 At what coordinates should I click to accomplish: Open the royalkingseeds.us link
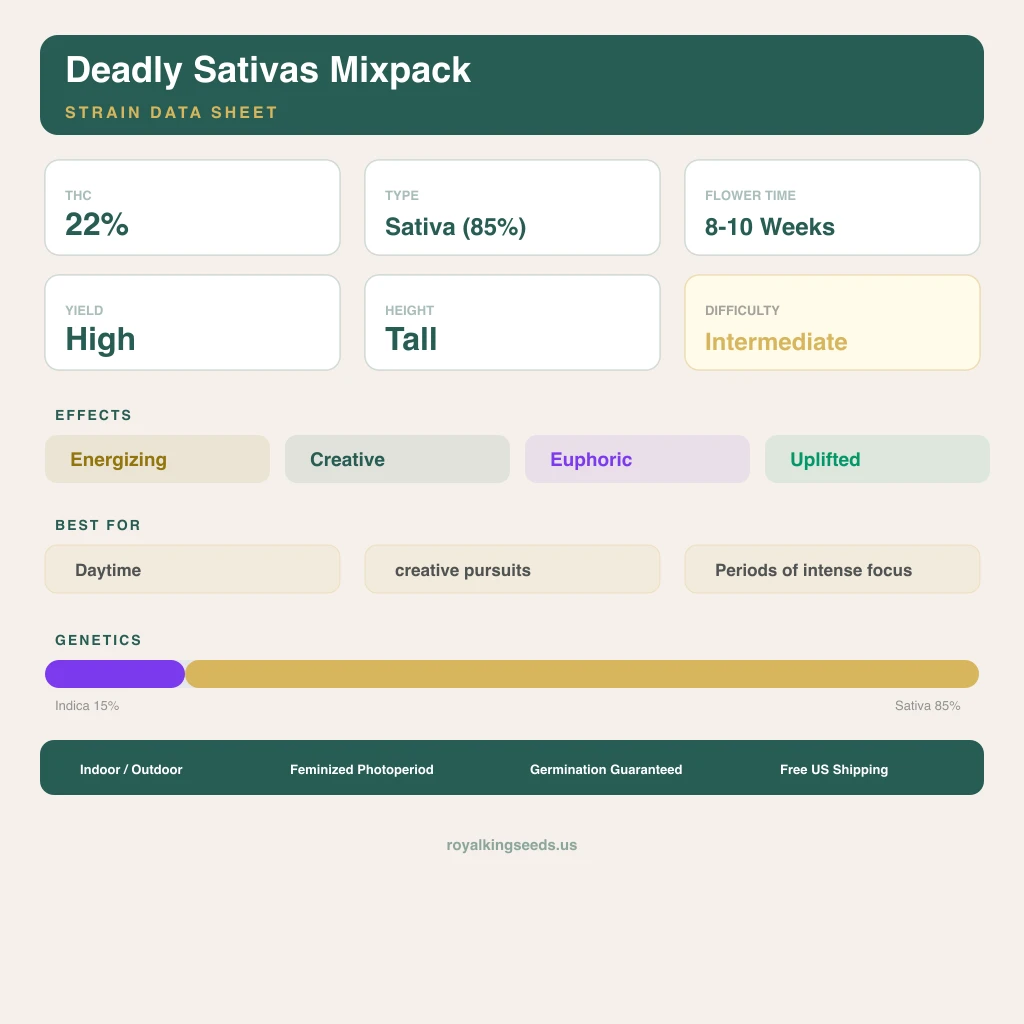[512, 845]
